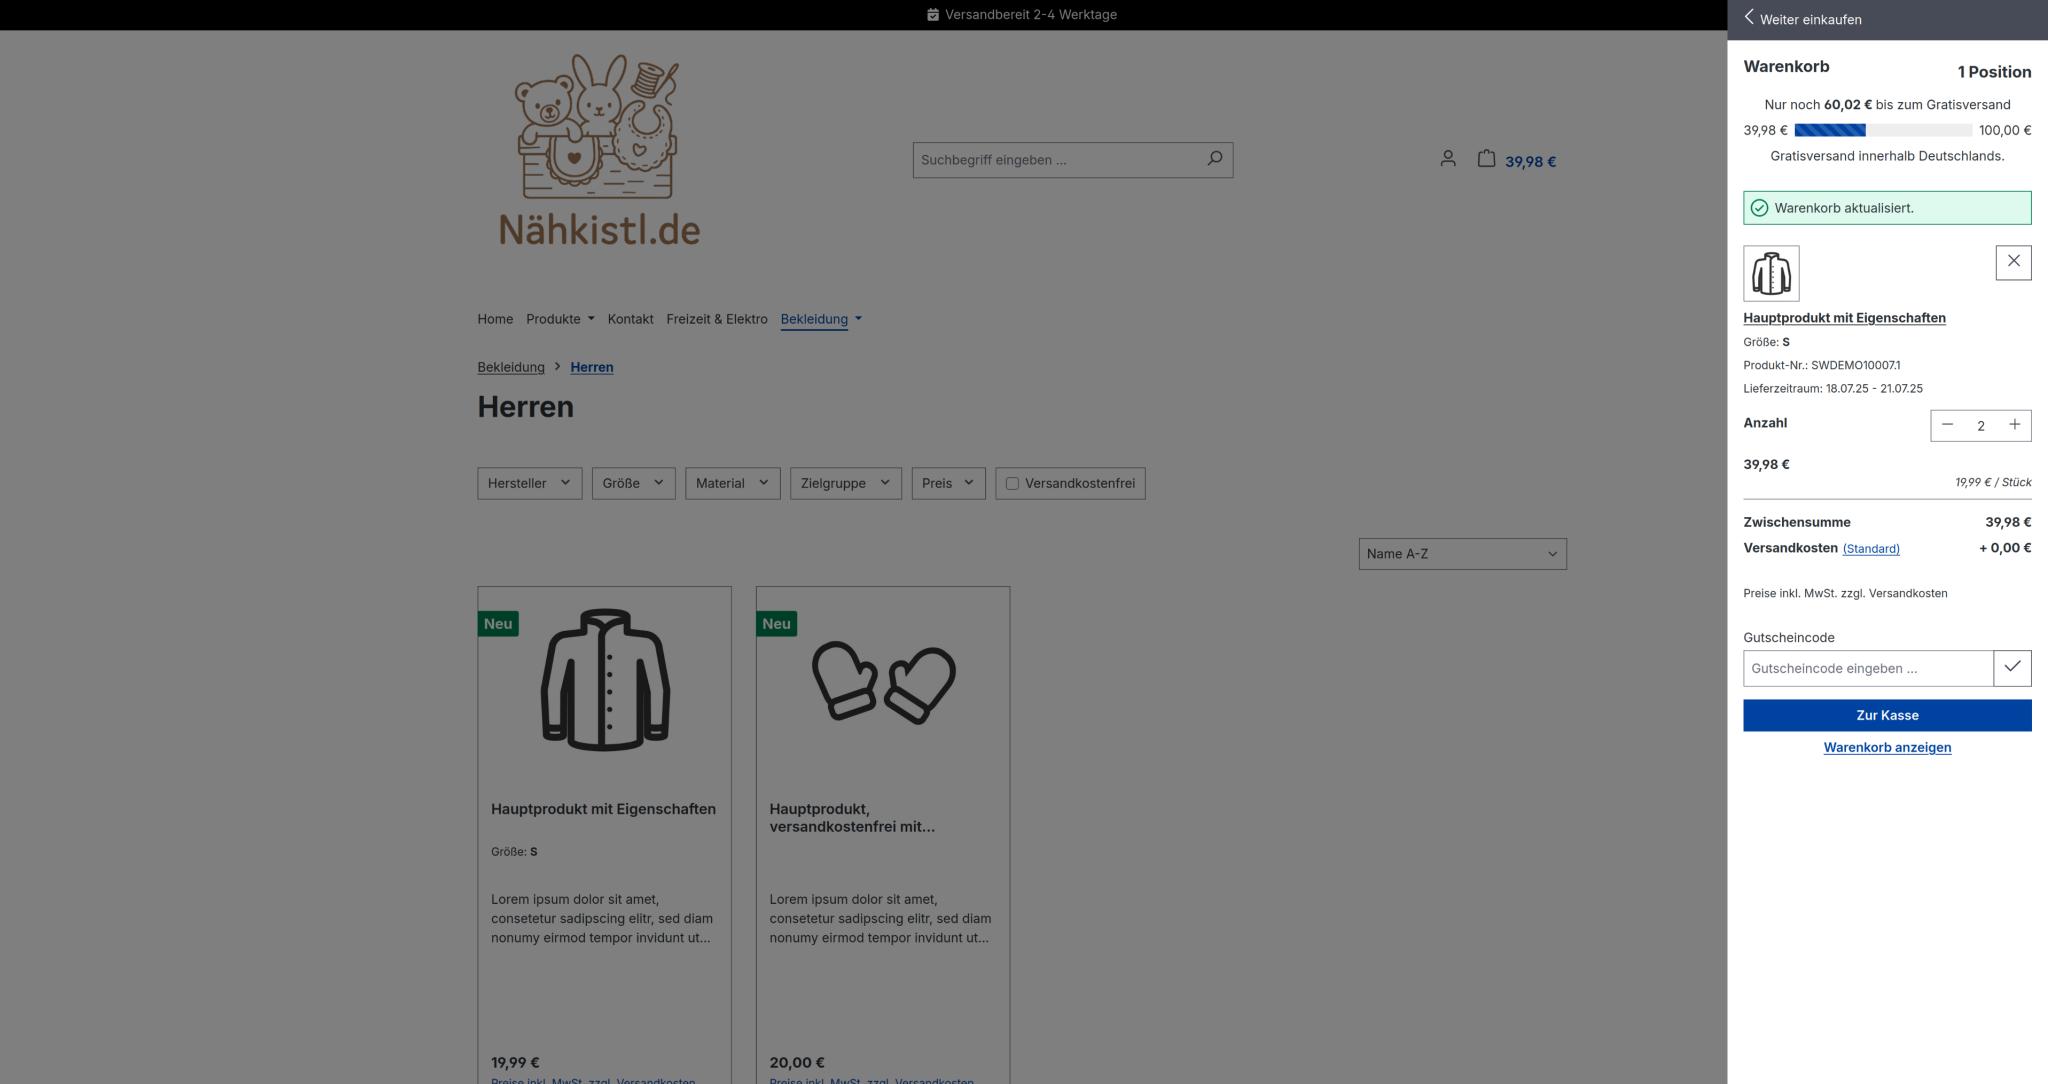Open the Material filter dropdown
This screenshot has width=2048, height=1084.
(x=732, y=483)
